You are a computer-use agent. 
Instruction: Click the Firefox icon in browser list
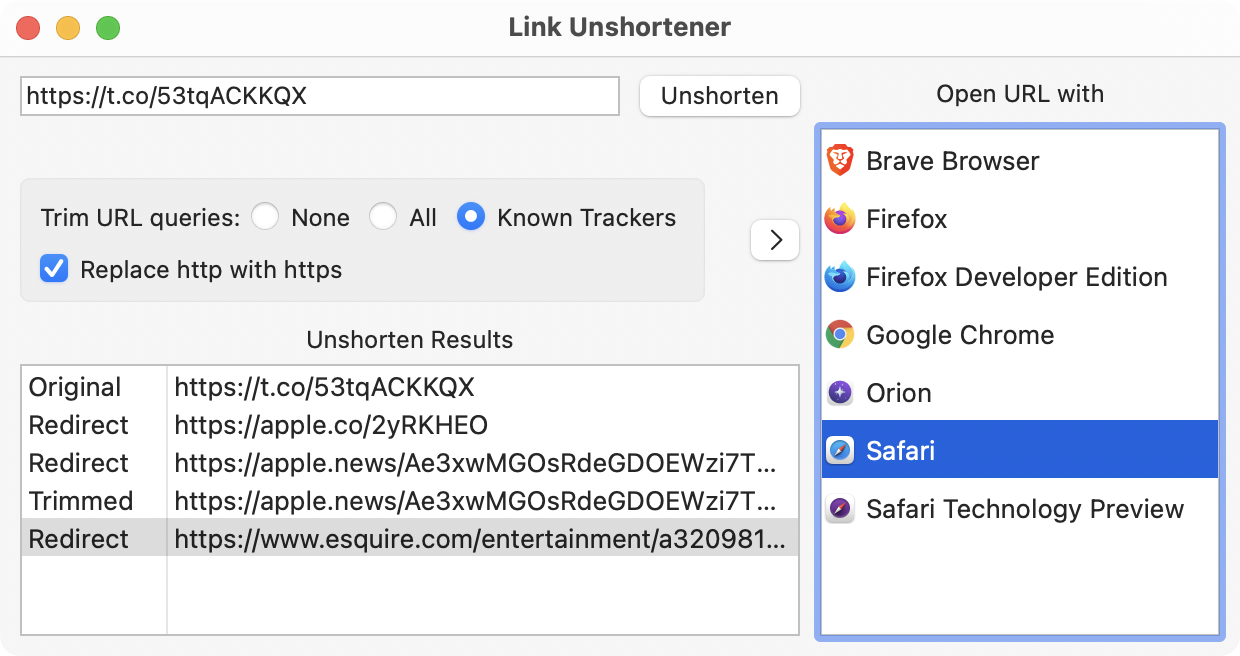[x=840, y=219]
